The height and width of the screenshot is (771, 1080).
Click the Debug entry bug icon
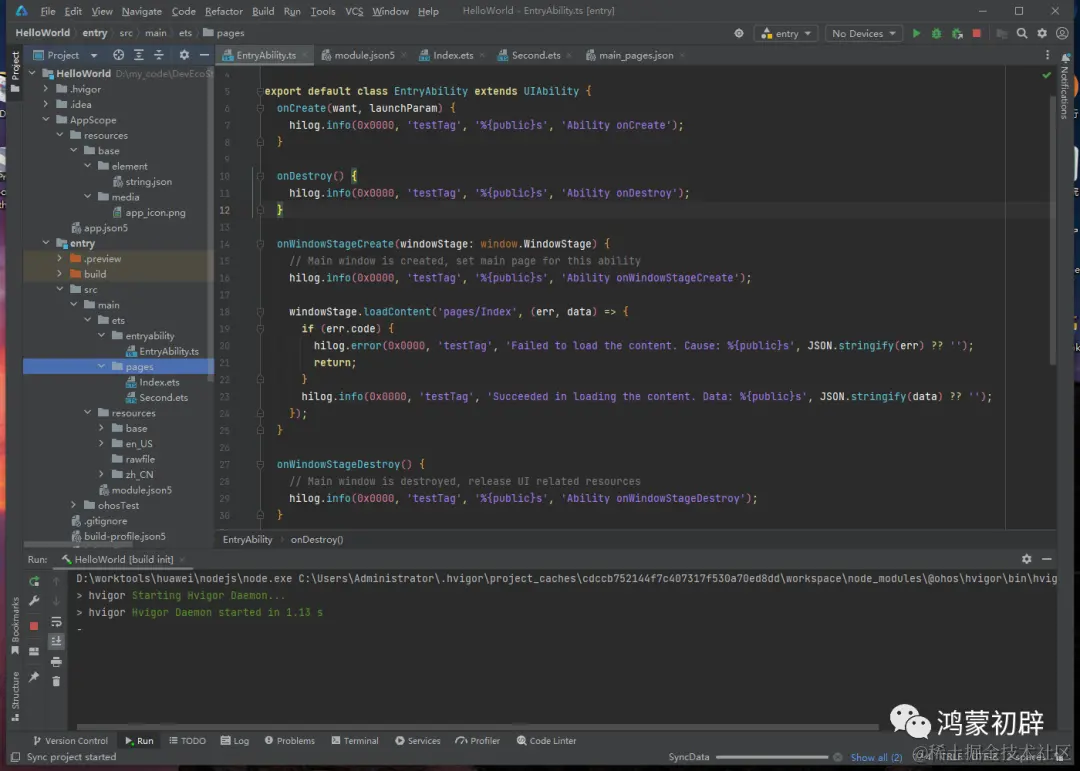936,33
